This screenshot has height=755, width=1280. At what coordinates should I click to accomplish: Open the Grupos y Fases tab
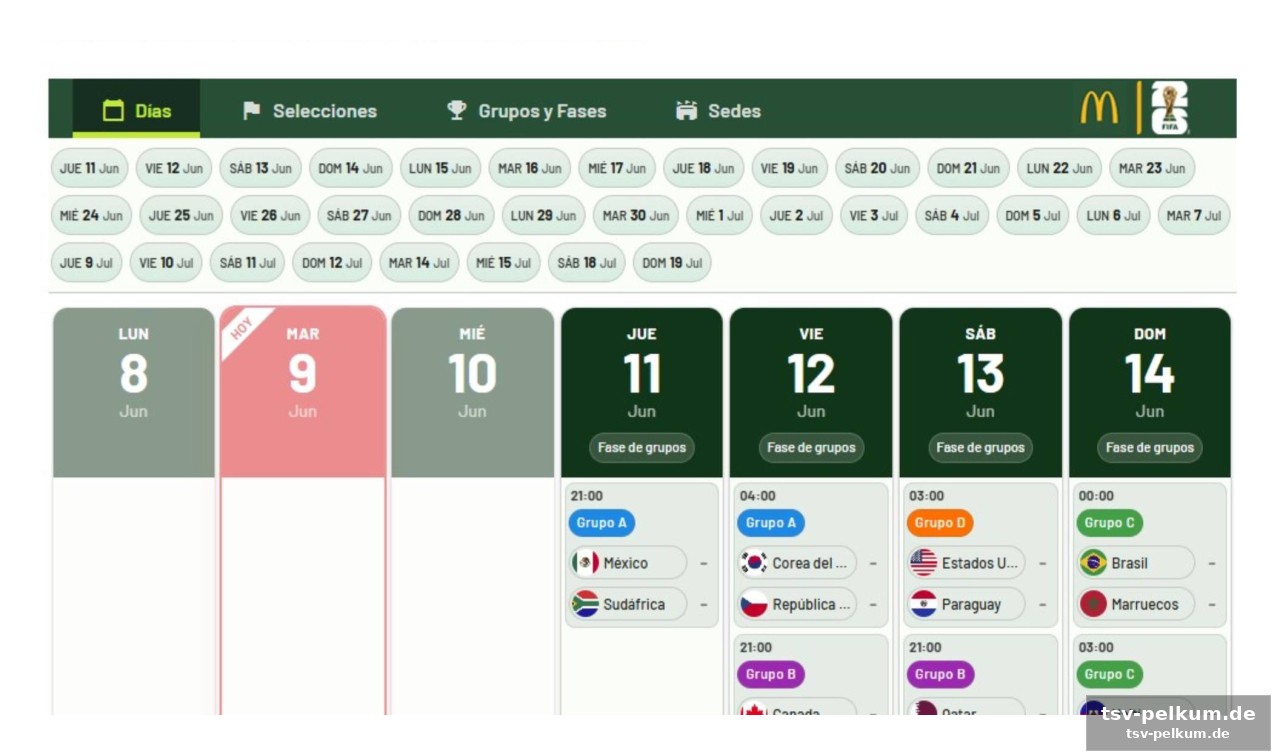tap(526, 111)
